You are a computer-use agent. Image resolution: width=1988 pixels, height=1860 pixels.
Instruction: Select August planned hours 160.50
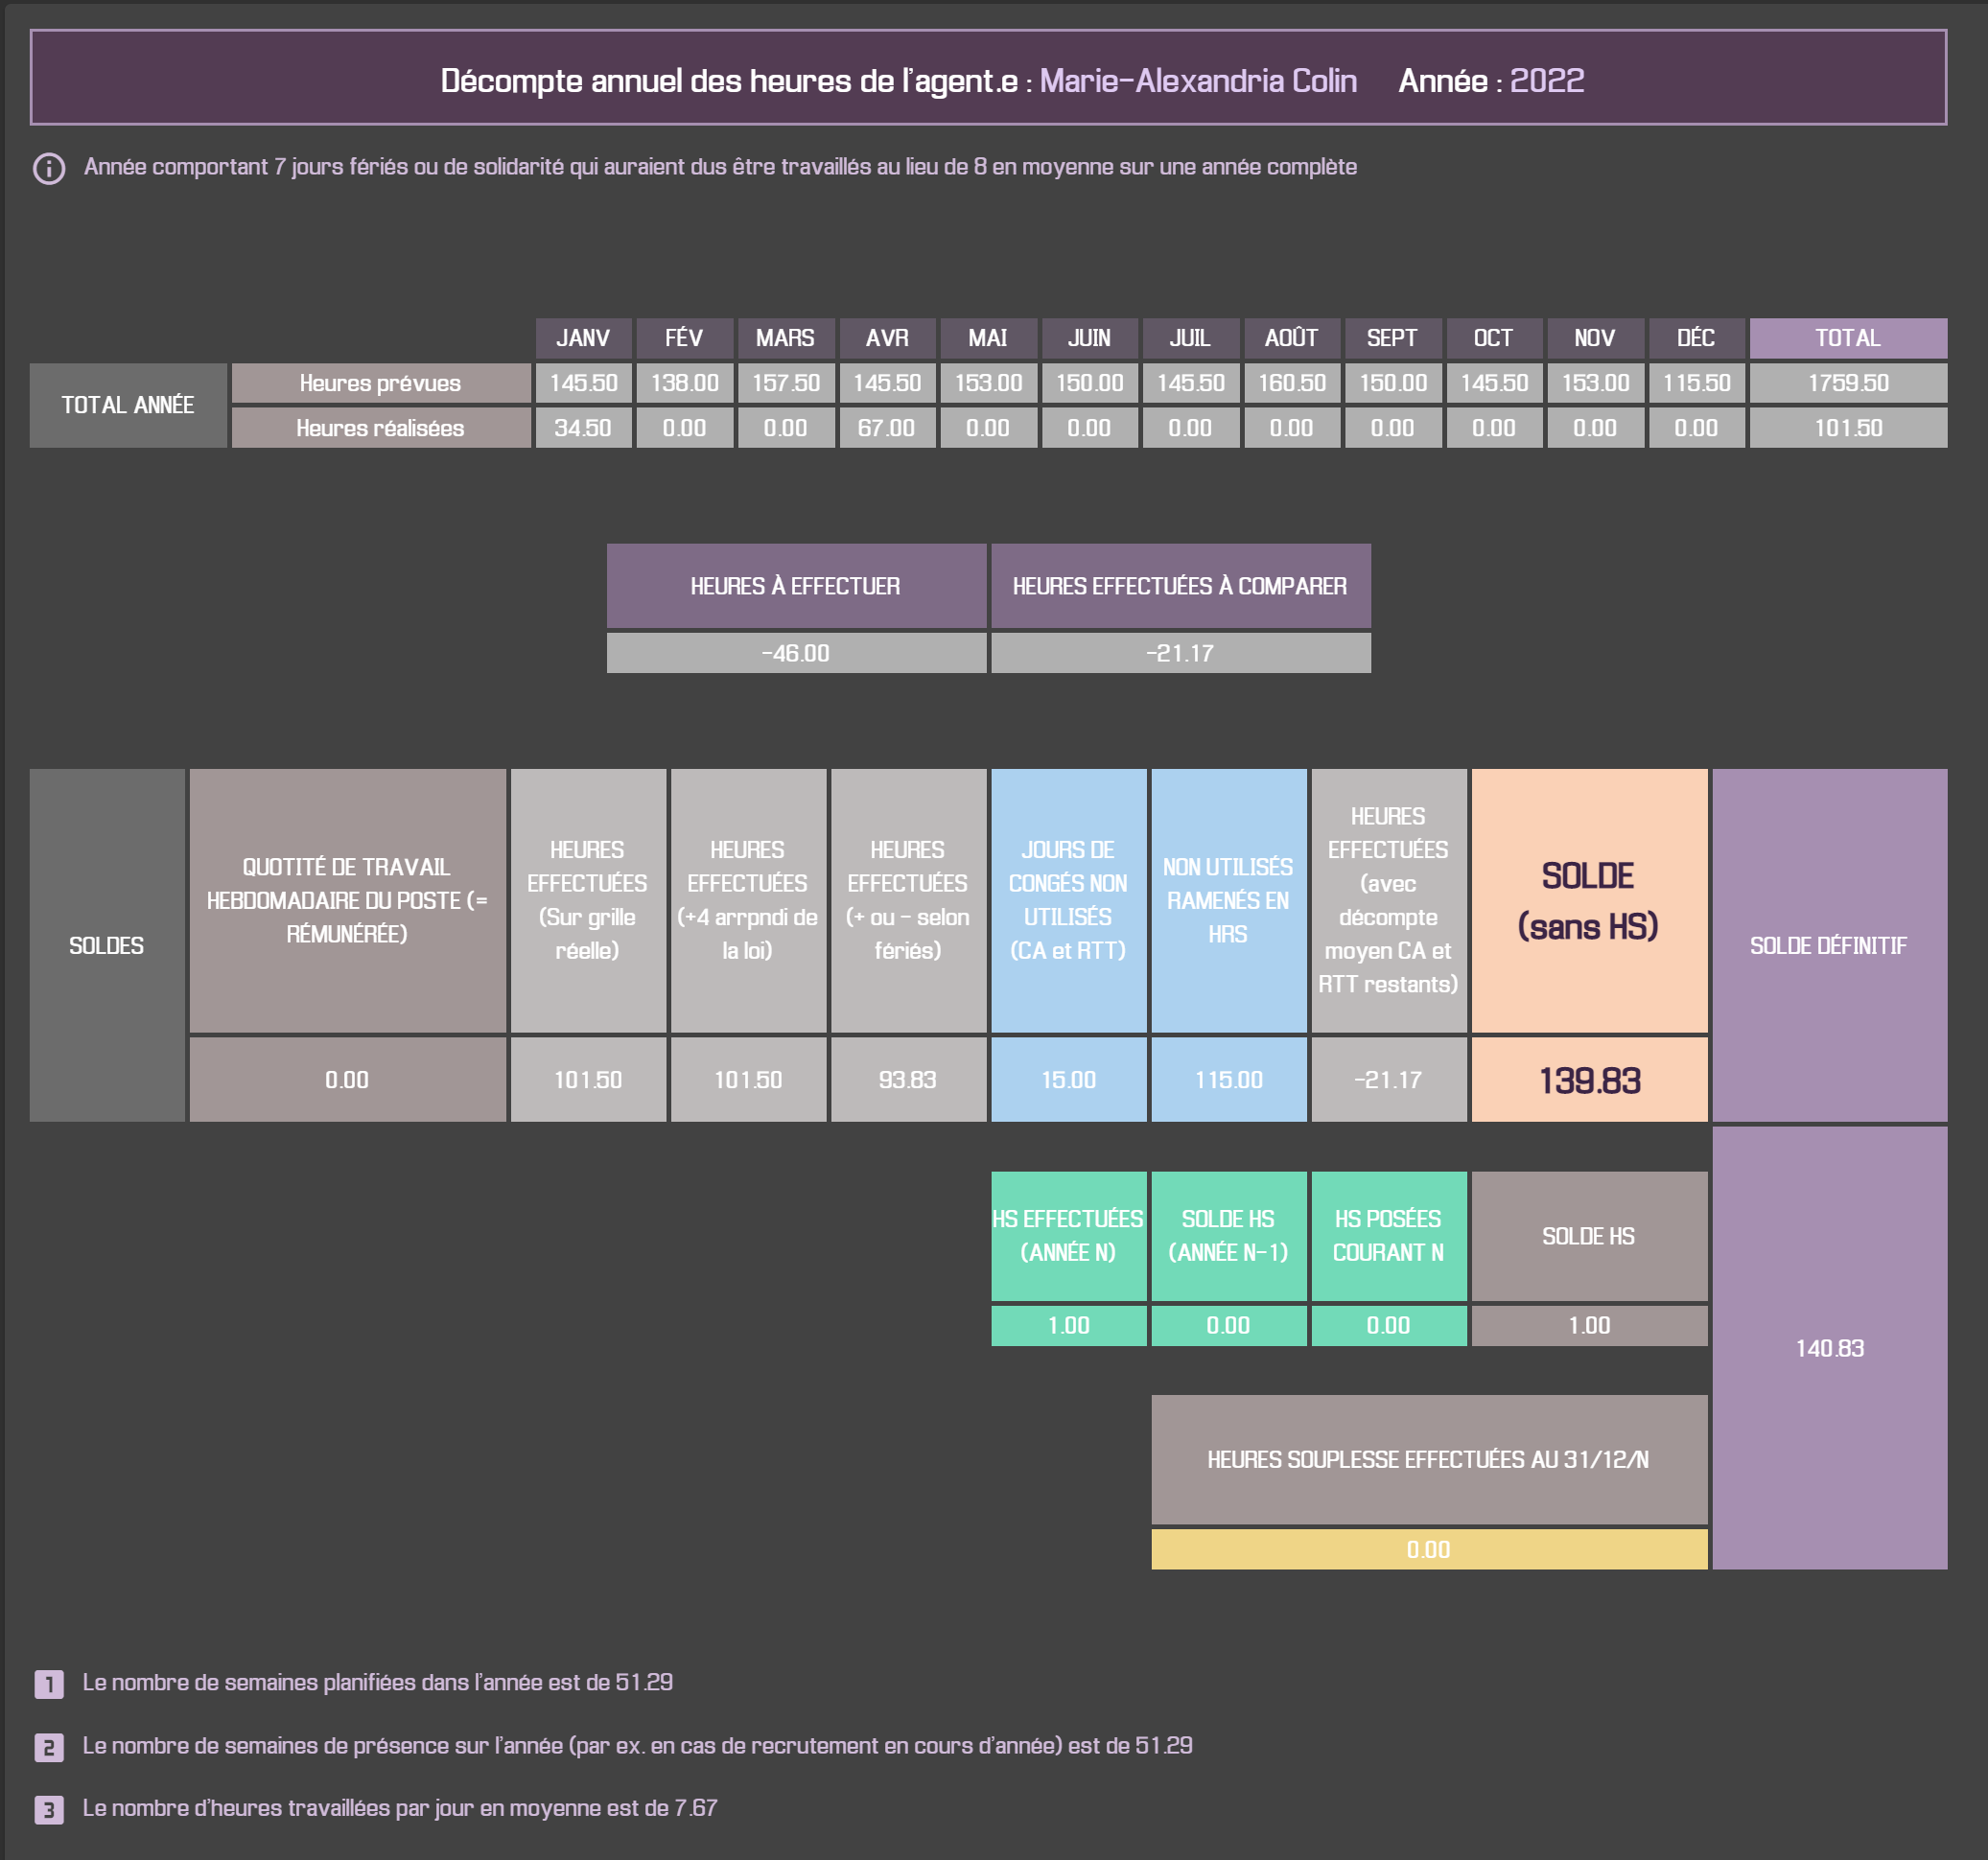[1292, 383]
